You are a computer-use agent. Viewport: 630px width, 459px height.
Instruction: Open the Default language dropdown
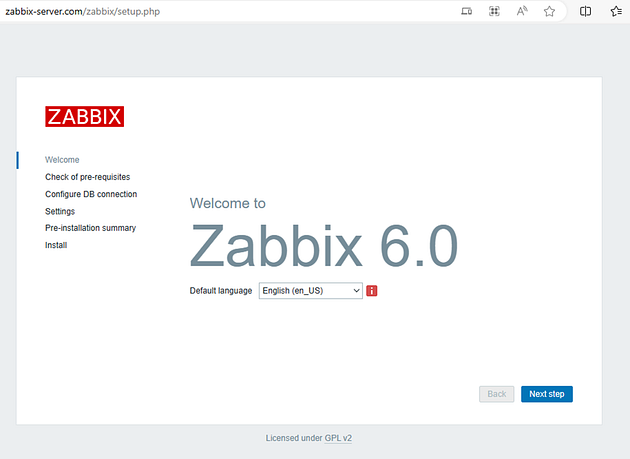pos(311,291)
